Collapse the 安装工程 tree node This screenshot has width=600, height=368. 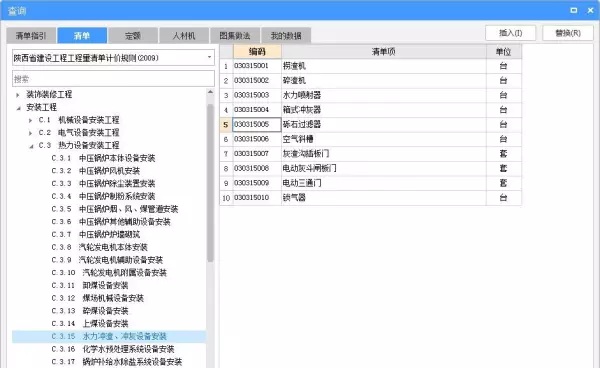pos(18,107)
